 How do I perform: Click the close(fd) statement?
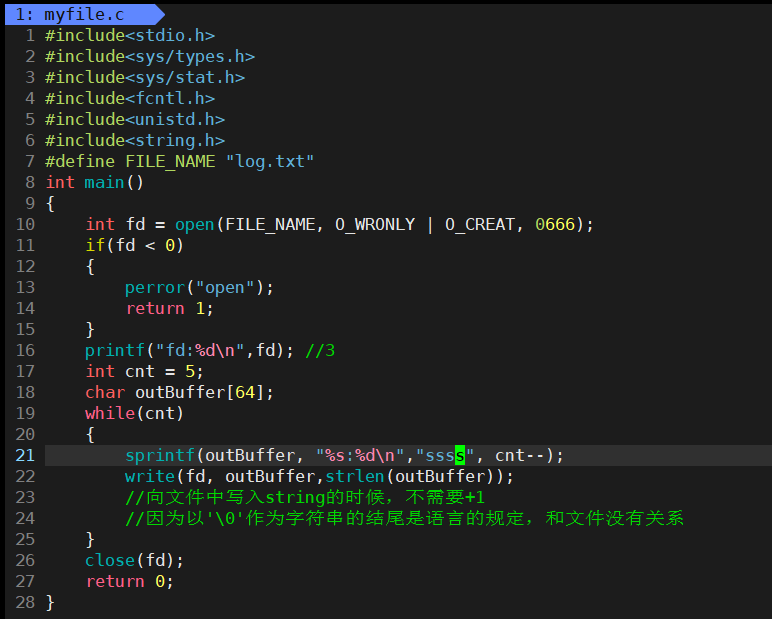134,560
